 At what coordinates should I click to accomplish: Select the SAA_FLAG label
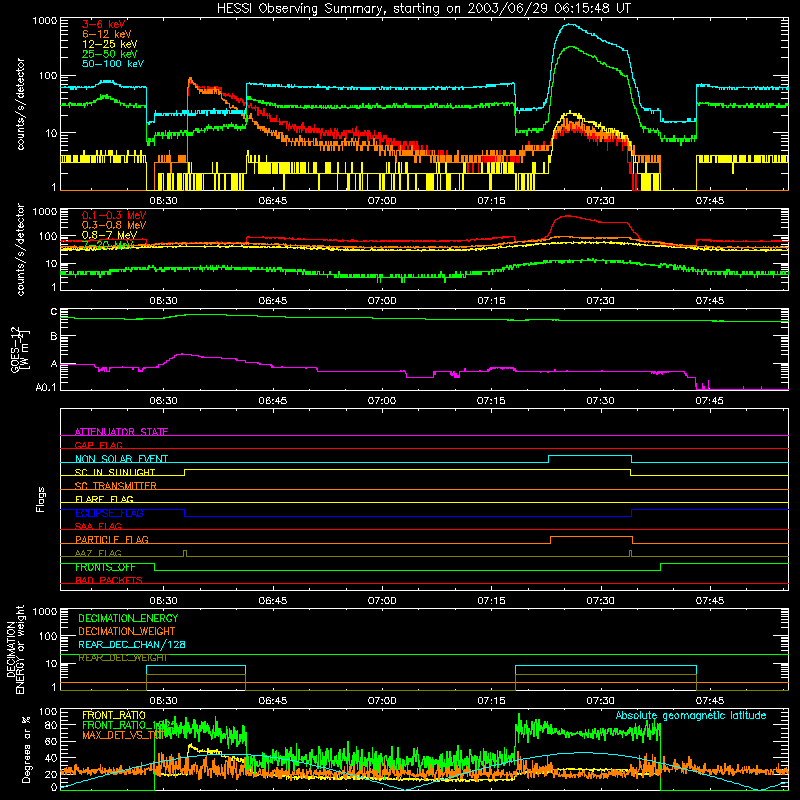tap(98, 526)
